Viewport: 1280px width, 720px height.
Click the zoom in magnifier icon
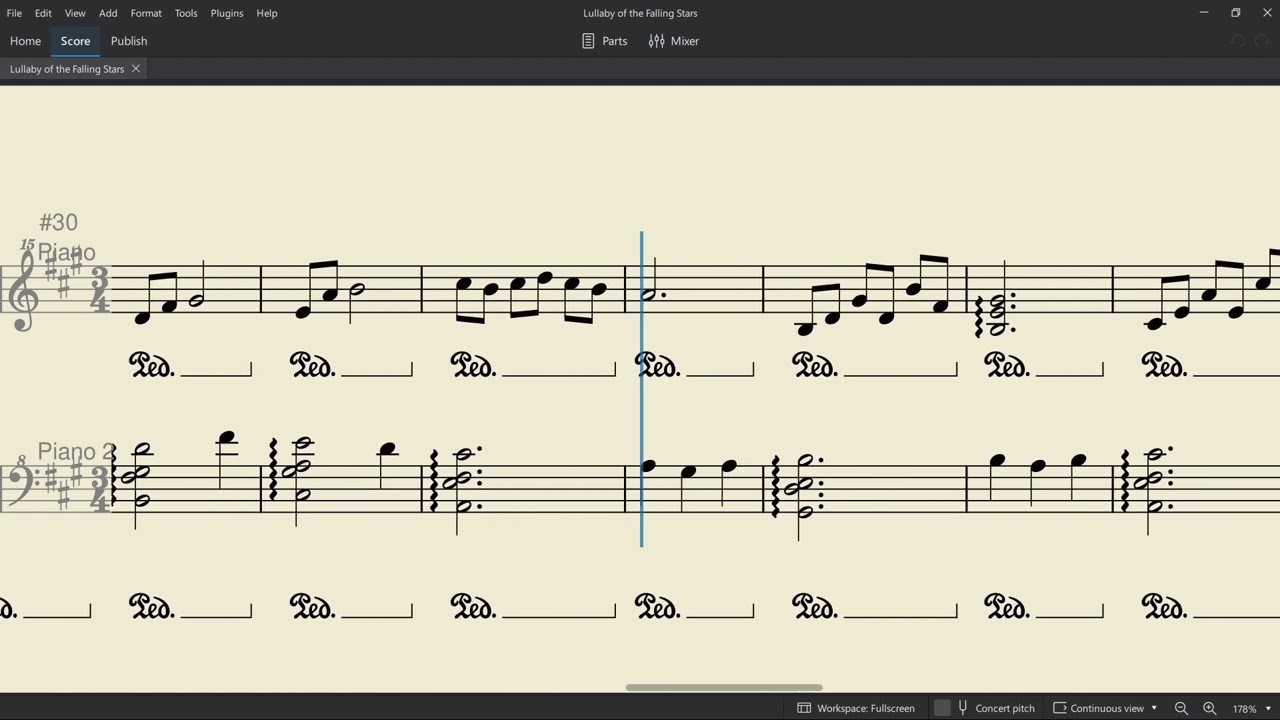click(1209, 708)
